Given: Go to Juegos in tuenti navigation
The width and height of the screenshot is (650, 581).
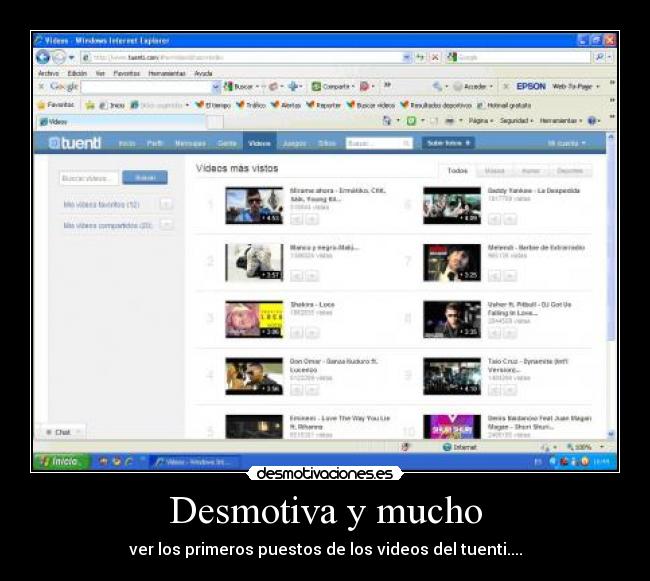Looking at the screenshot, I should [294, 143].
